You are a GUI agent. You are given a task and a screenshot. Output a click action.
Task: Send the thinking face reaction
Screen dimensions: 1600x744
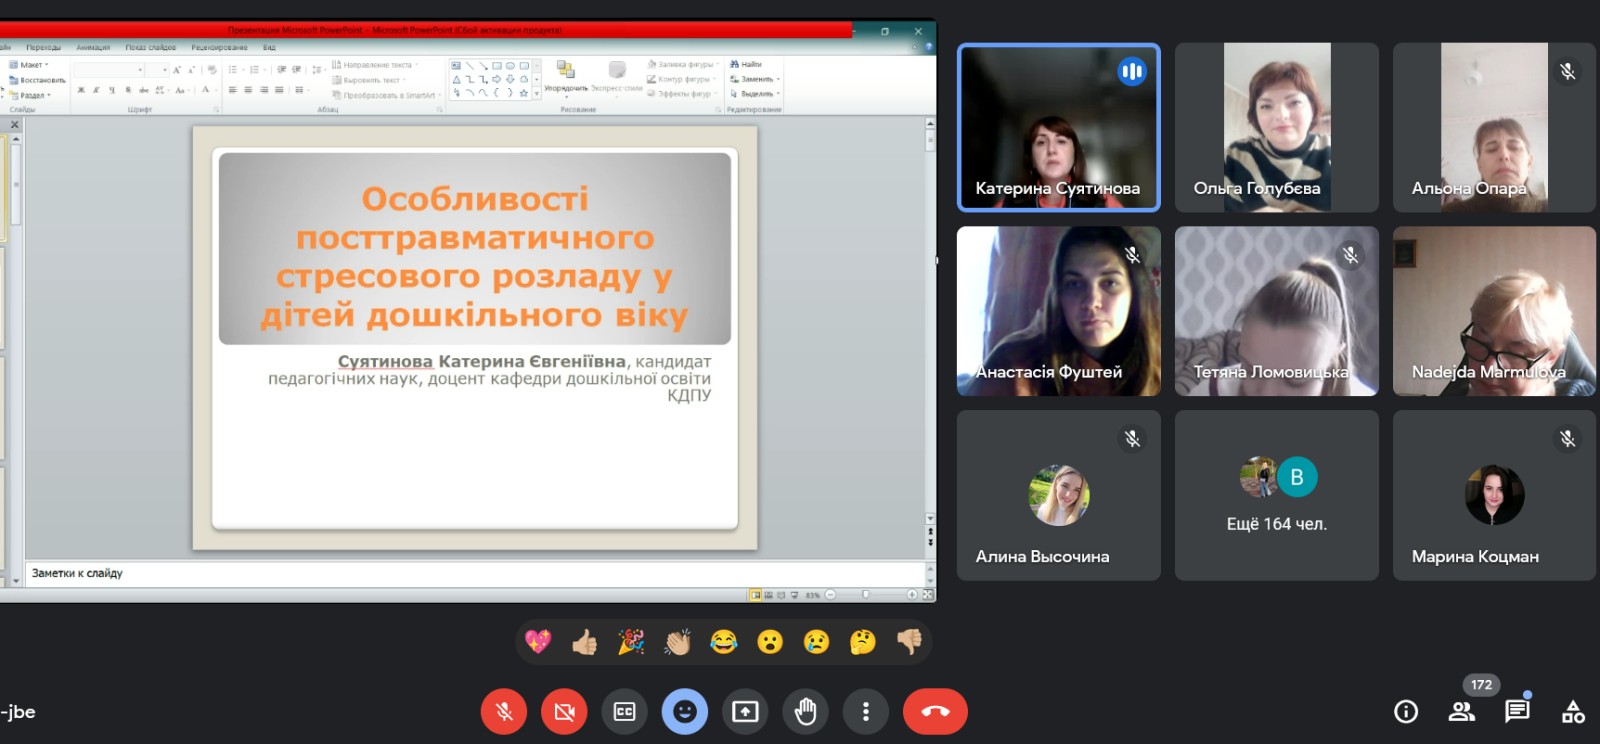click(863, 642)
